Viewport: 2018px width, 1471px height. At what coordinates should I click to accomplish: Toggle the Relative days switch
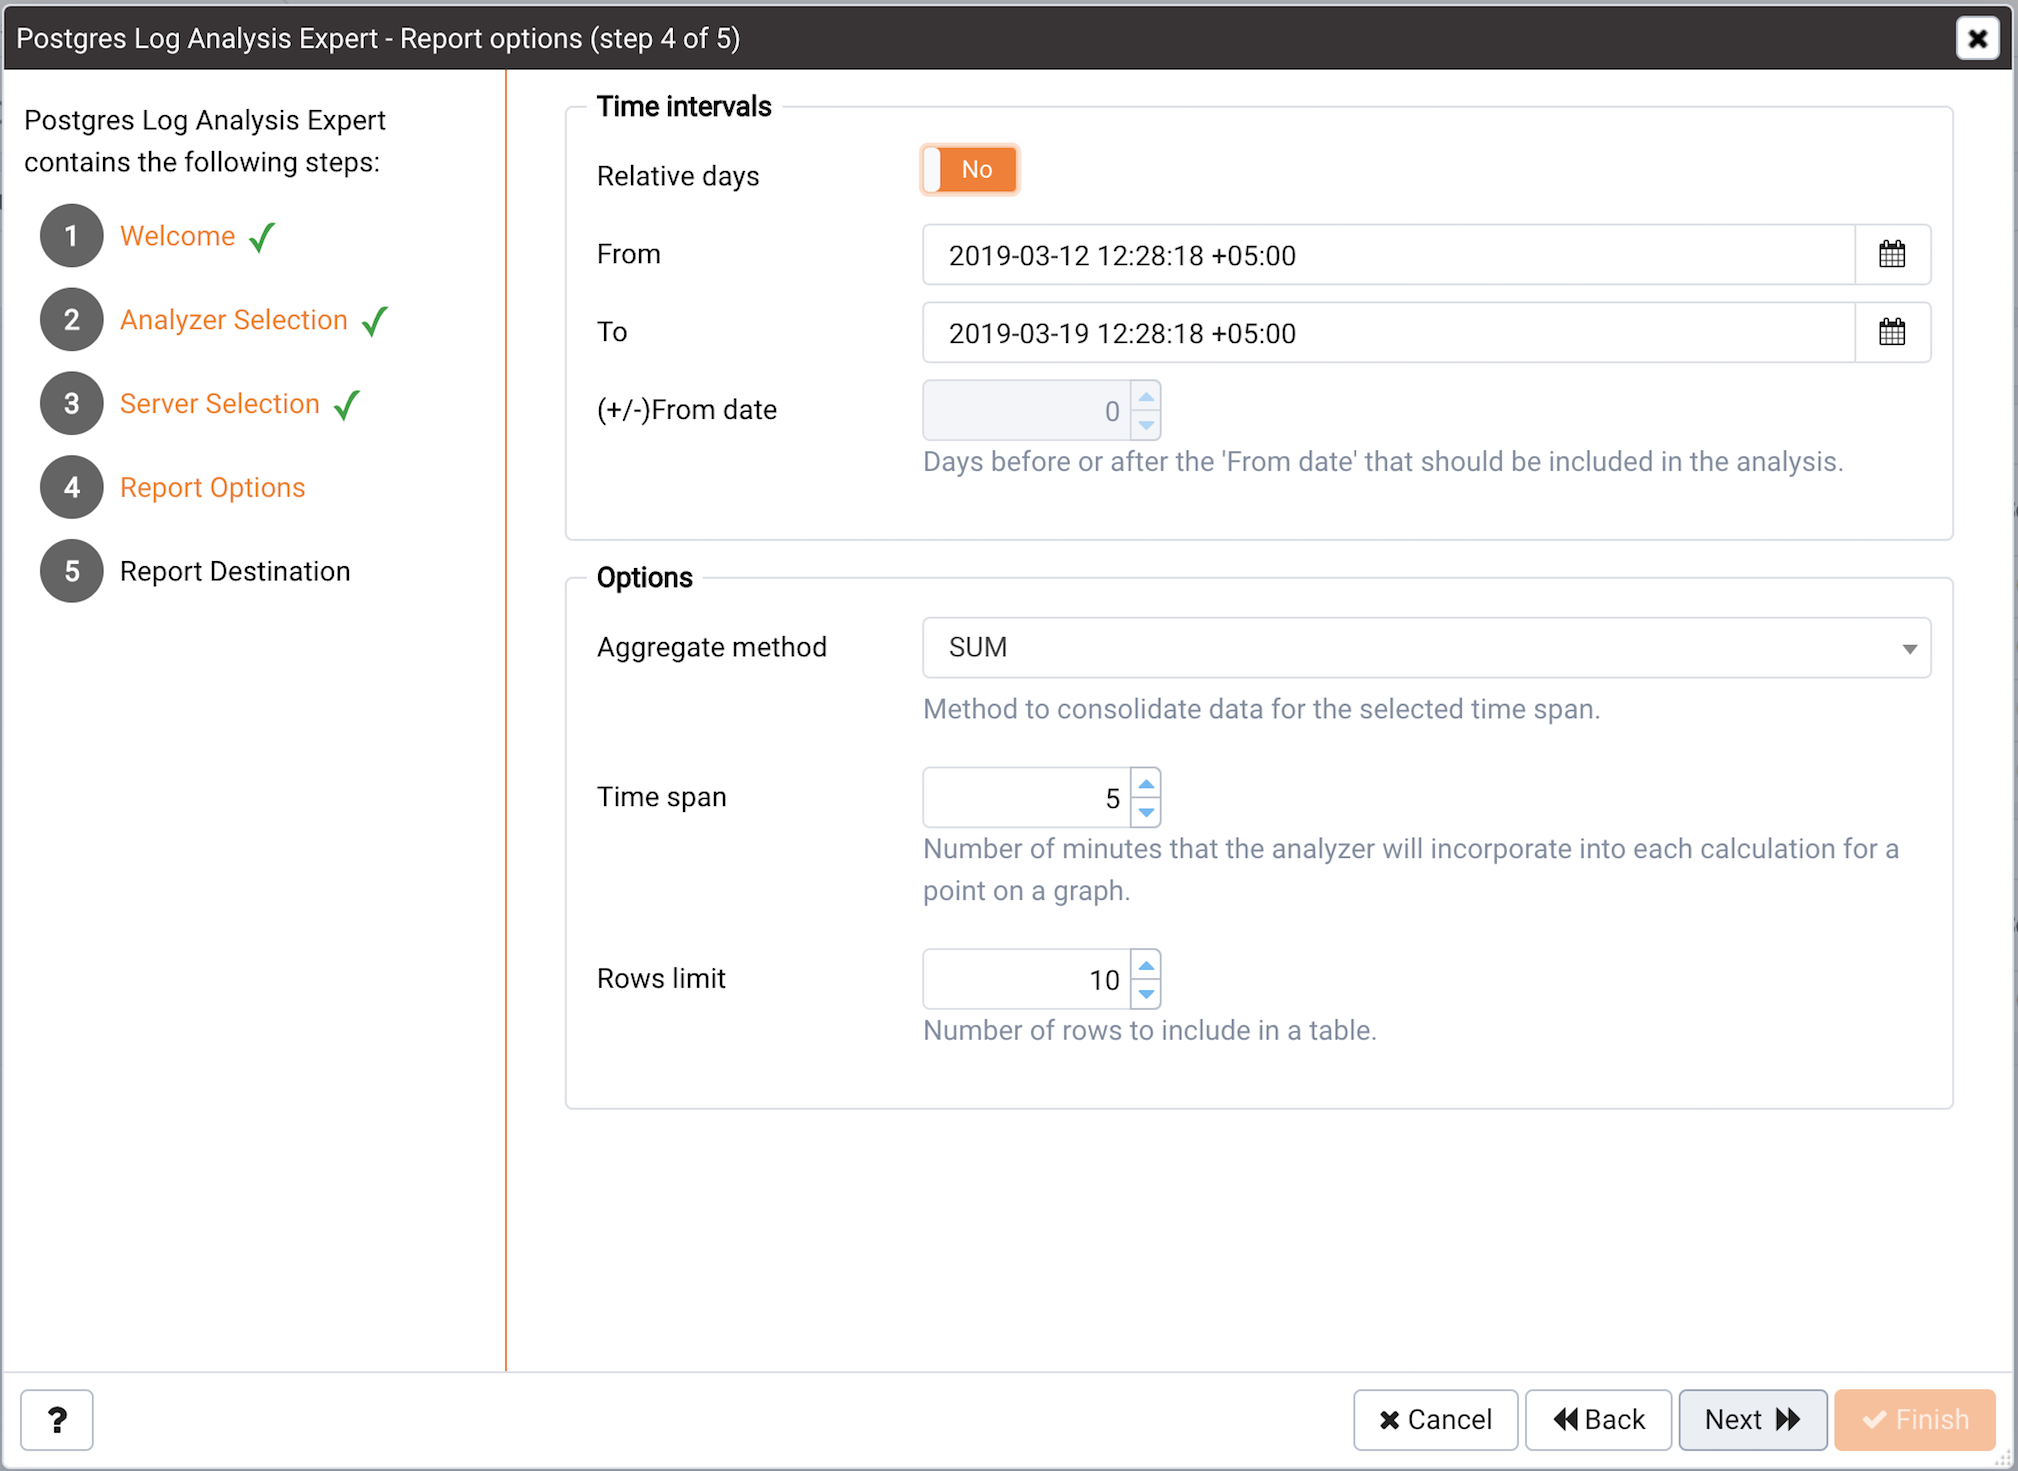tap(969, 170)
